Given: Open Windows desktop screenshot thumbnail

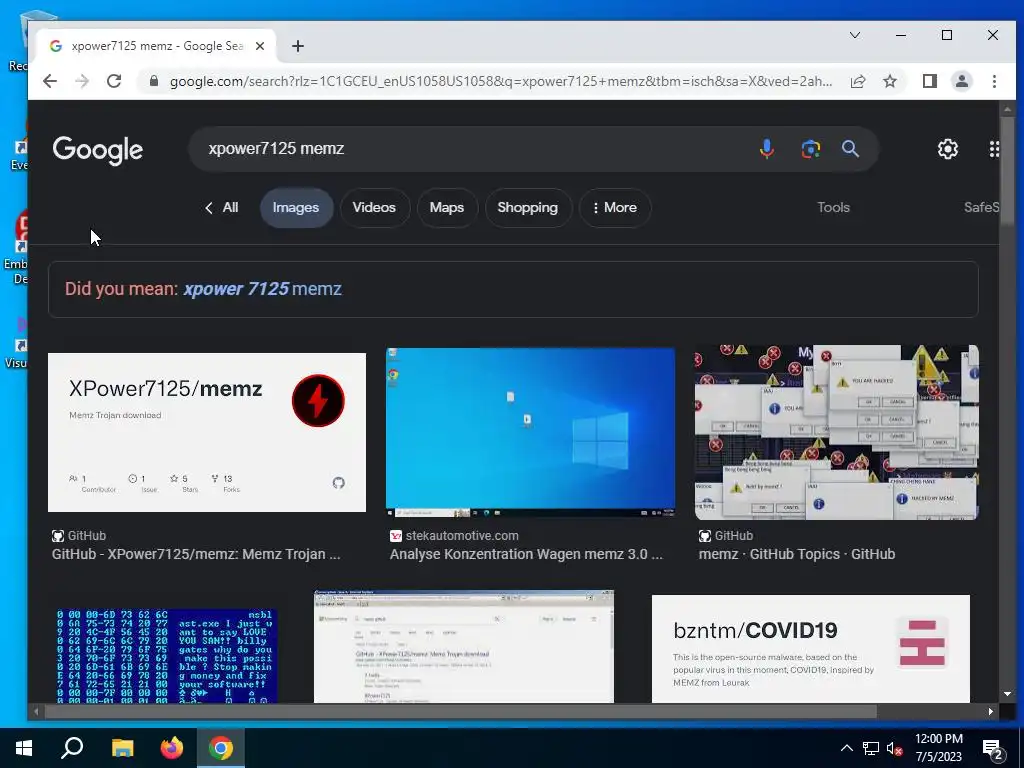Looking at the screenshot, I should tap(530, 432).
